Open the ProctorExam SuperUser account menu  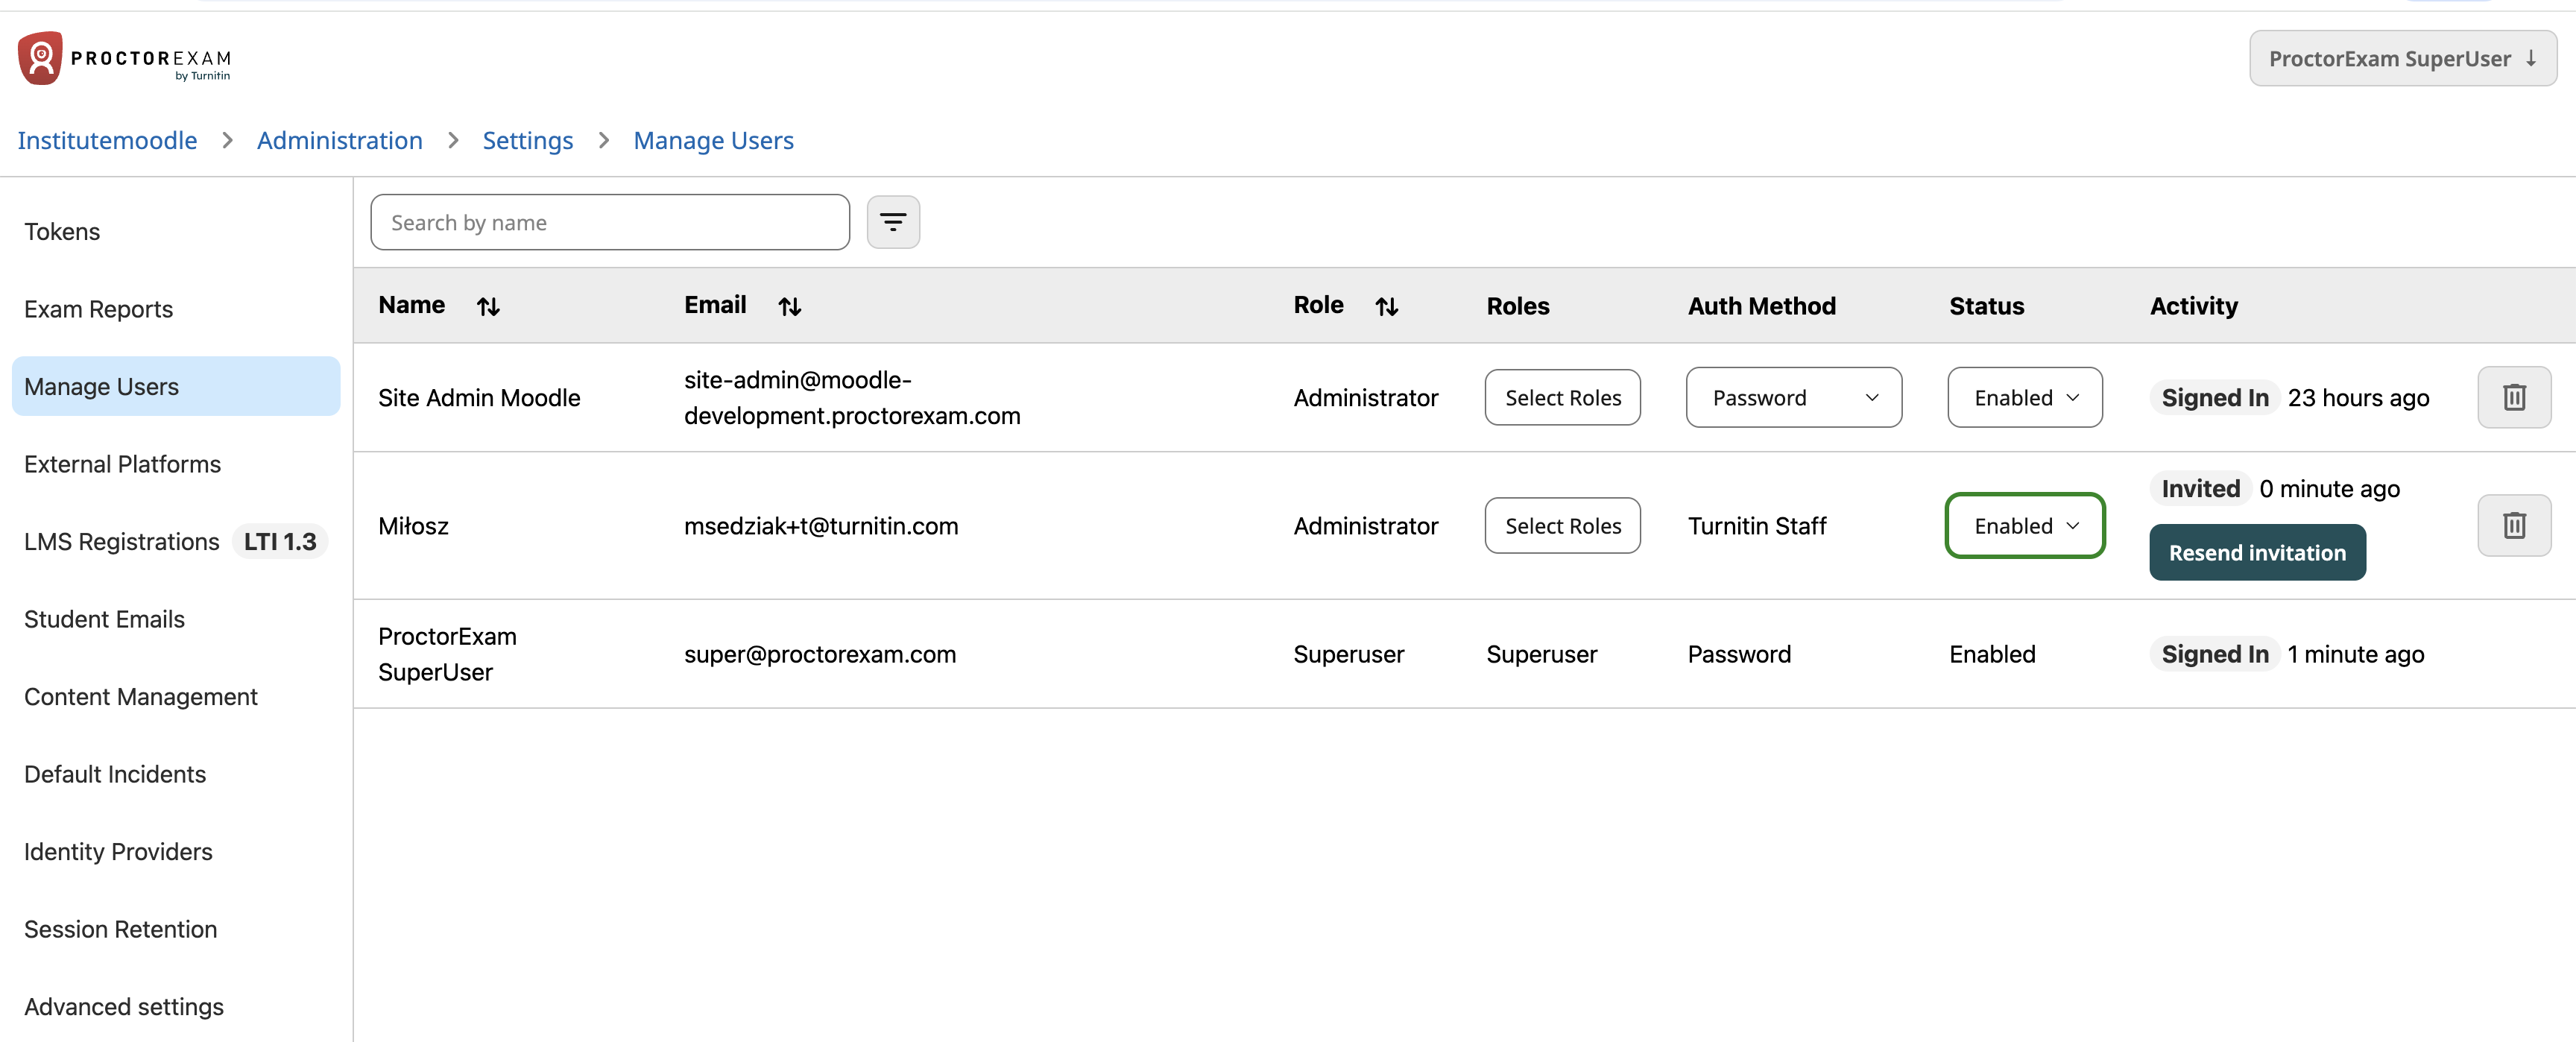pos(2402,59)
